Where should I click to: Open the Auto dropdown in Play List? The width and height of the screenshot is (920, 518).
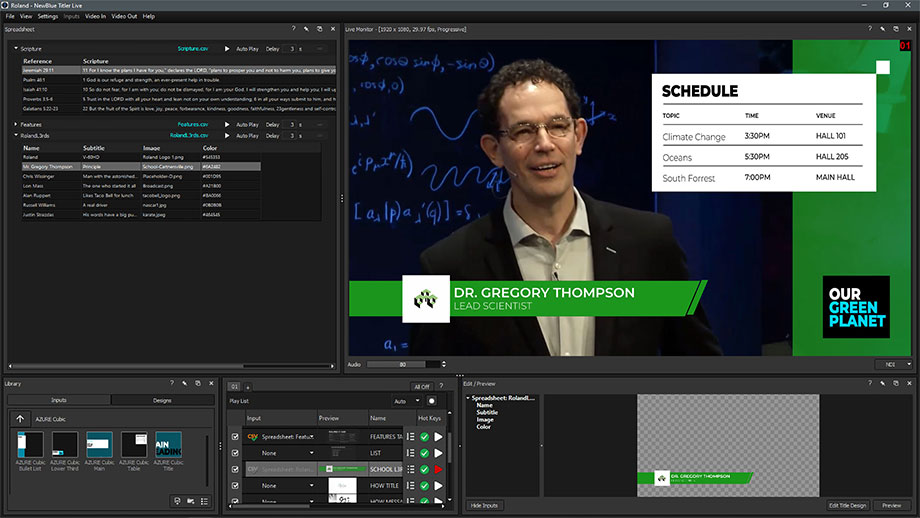407,401
